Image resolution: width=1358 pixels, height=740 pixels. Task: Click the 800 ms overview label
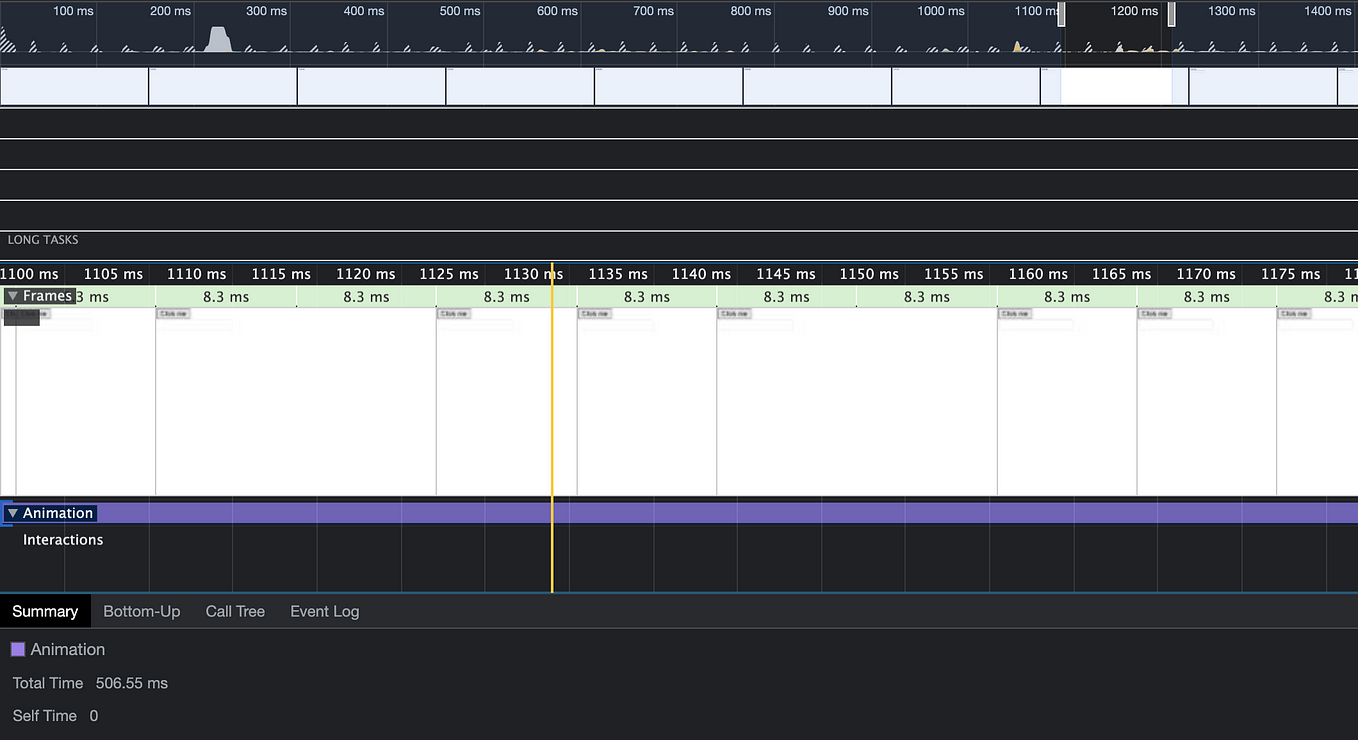751,11
